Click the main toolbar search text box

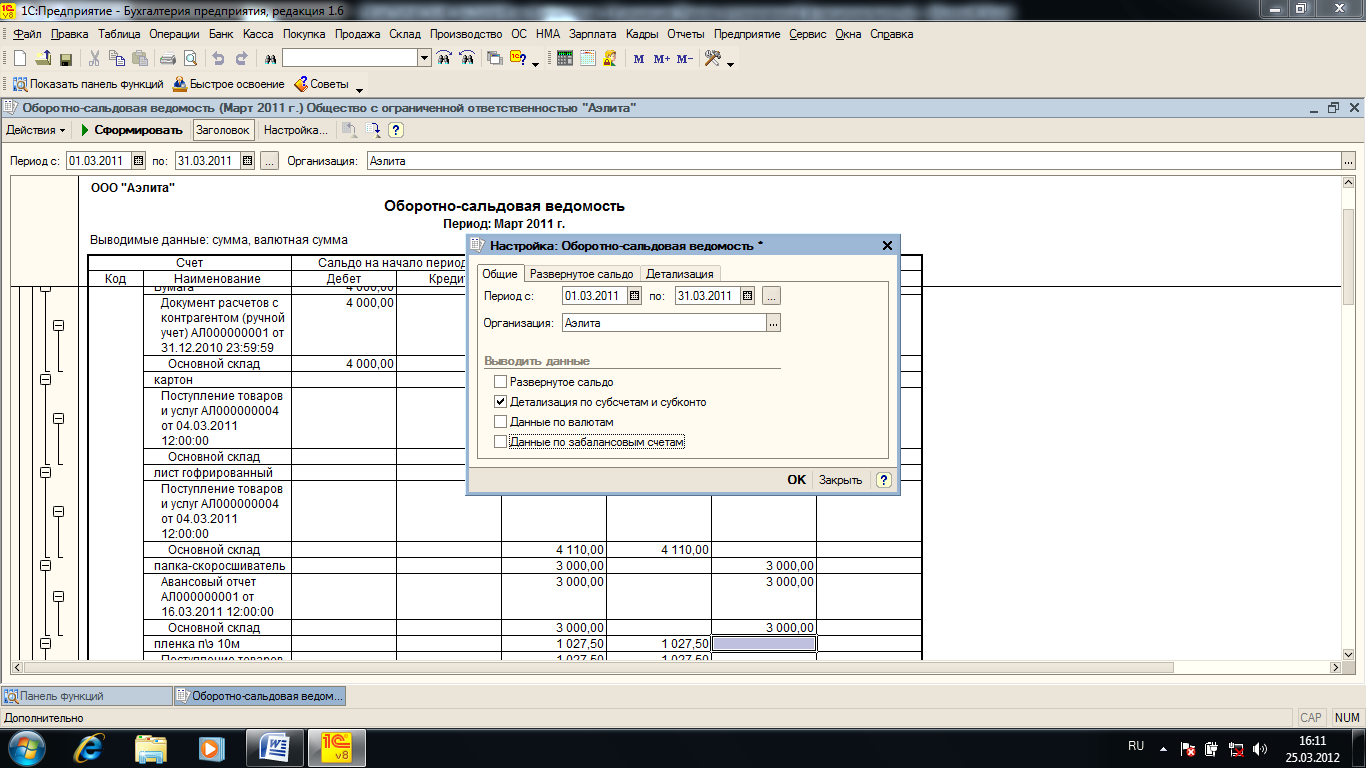350,59
